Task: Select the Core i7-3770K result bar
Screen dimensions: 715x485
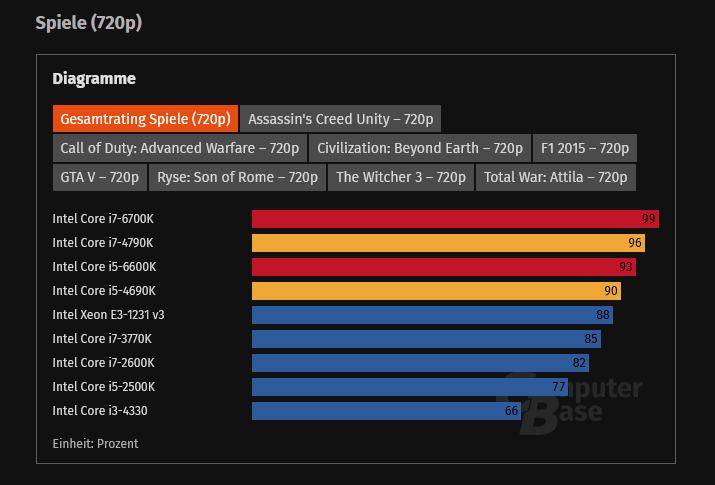Action: 426,339
